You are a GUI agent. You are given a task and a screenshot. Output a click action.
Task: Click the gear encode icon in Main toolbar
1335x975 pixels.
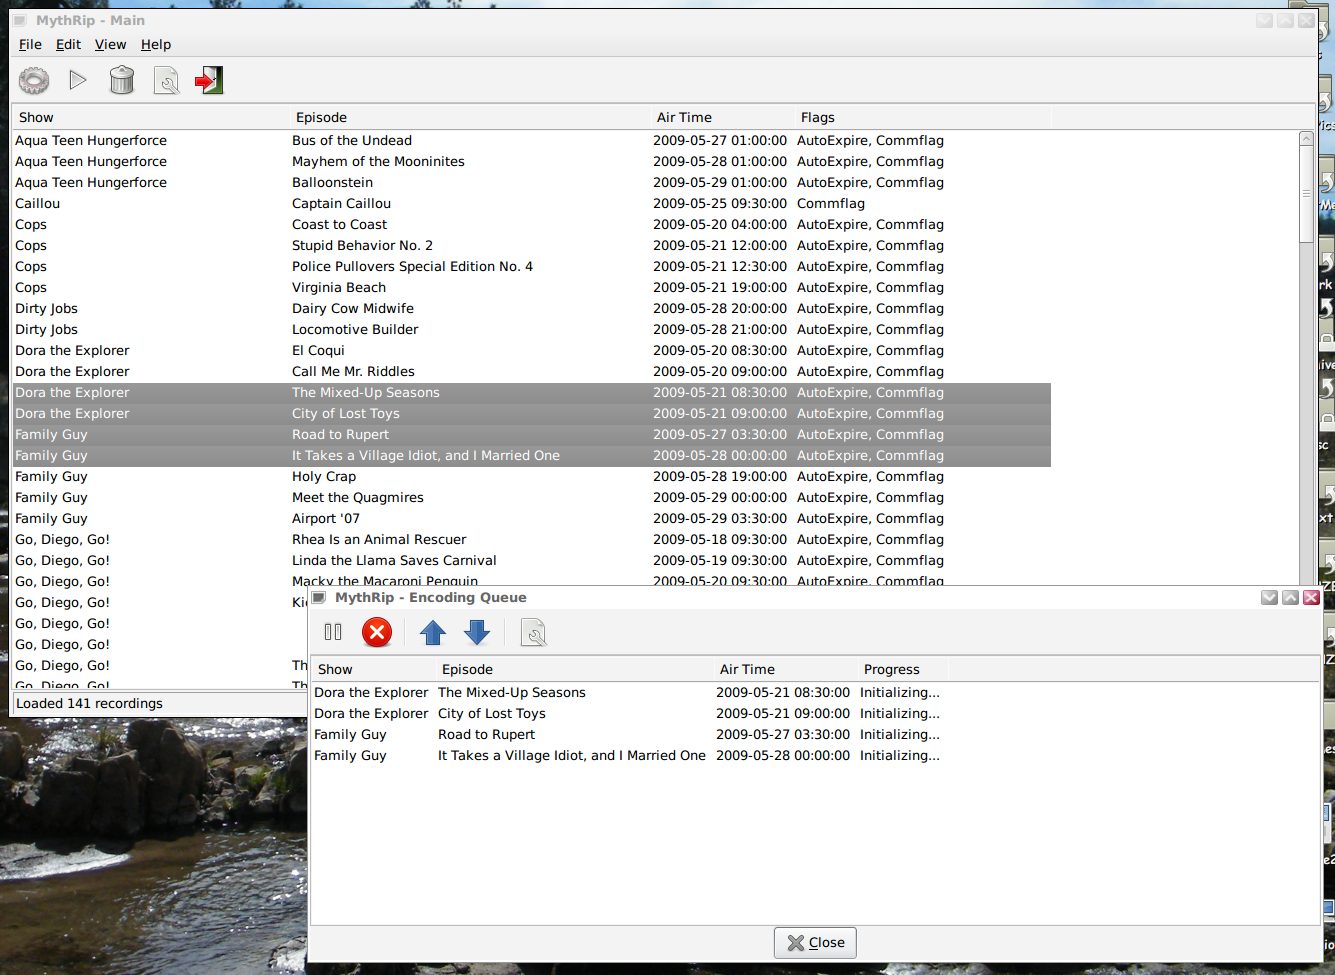click(34, 80)
